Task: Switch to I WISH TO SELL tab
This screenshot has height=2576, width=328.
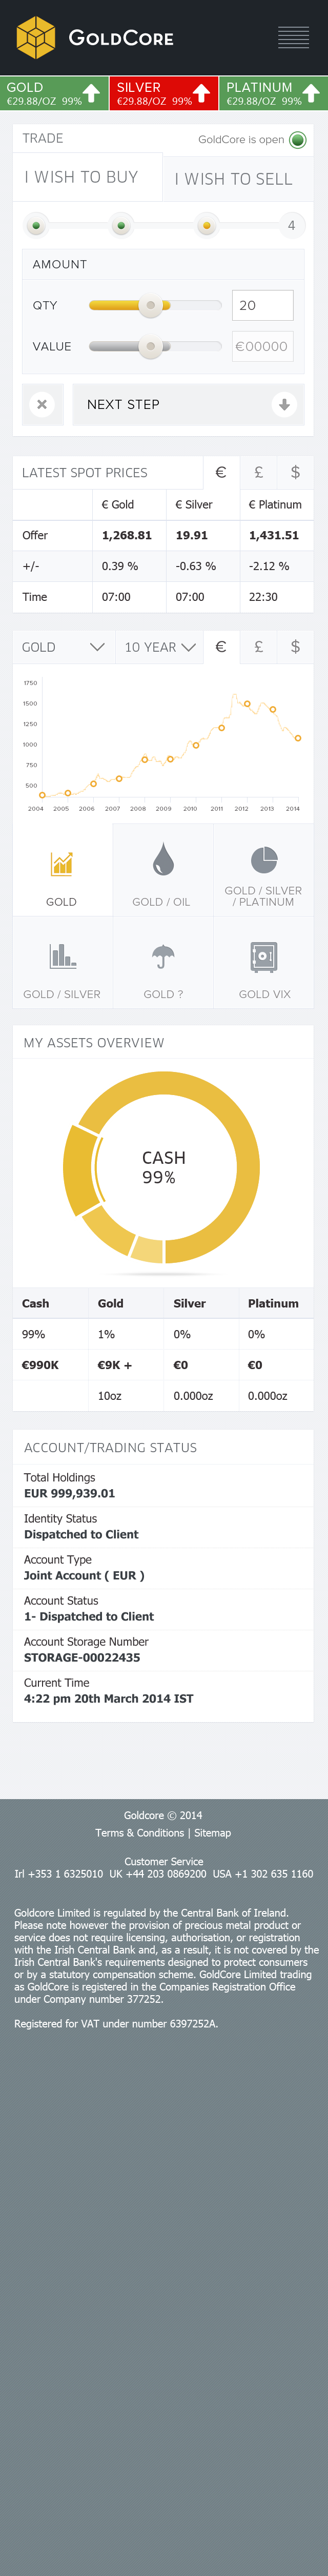Action: (x=234, y=179)
